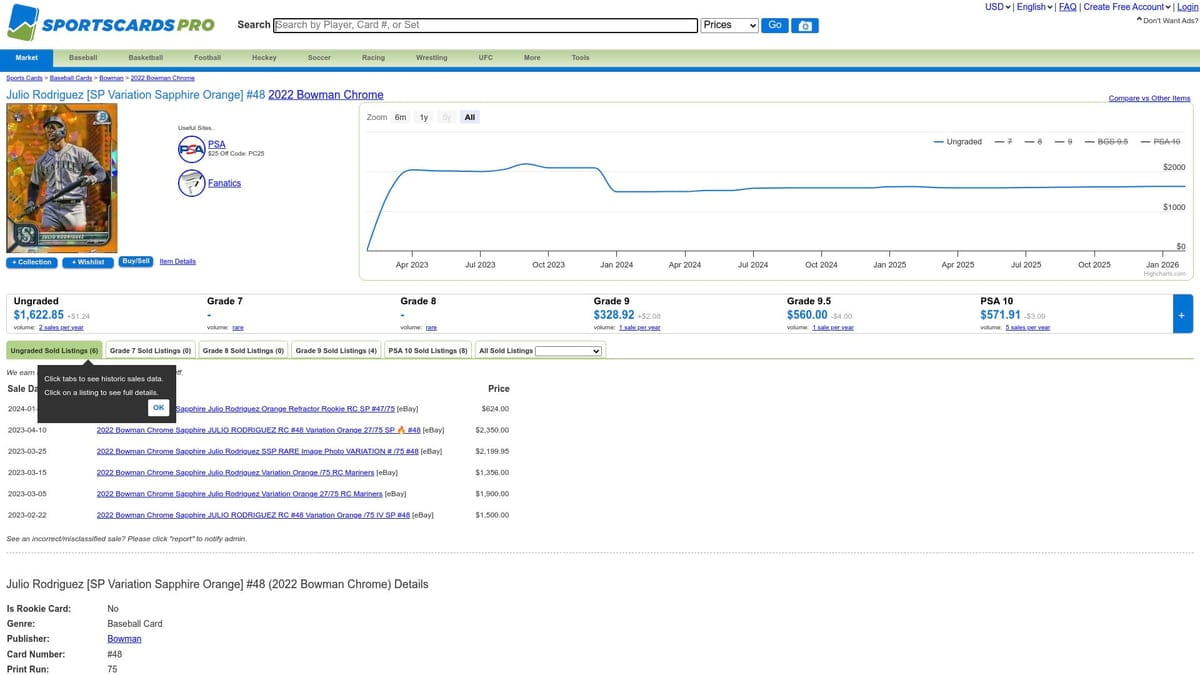Select Ungraded Sold Listings tab
Screen dimensions: 1200x675
(x=54, y=350)
